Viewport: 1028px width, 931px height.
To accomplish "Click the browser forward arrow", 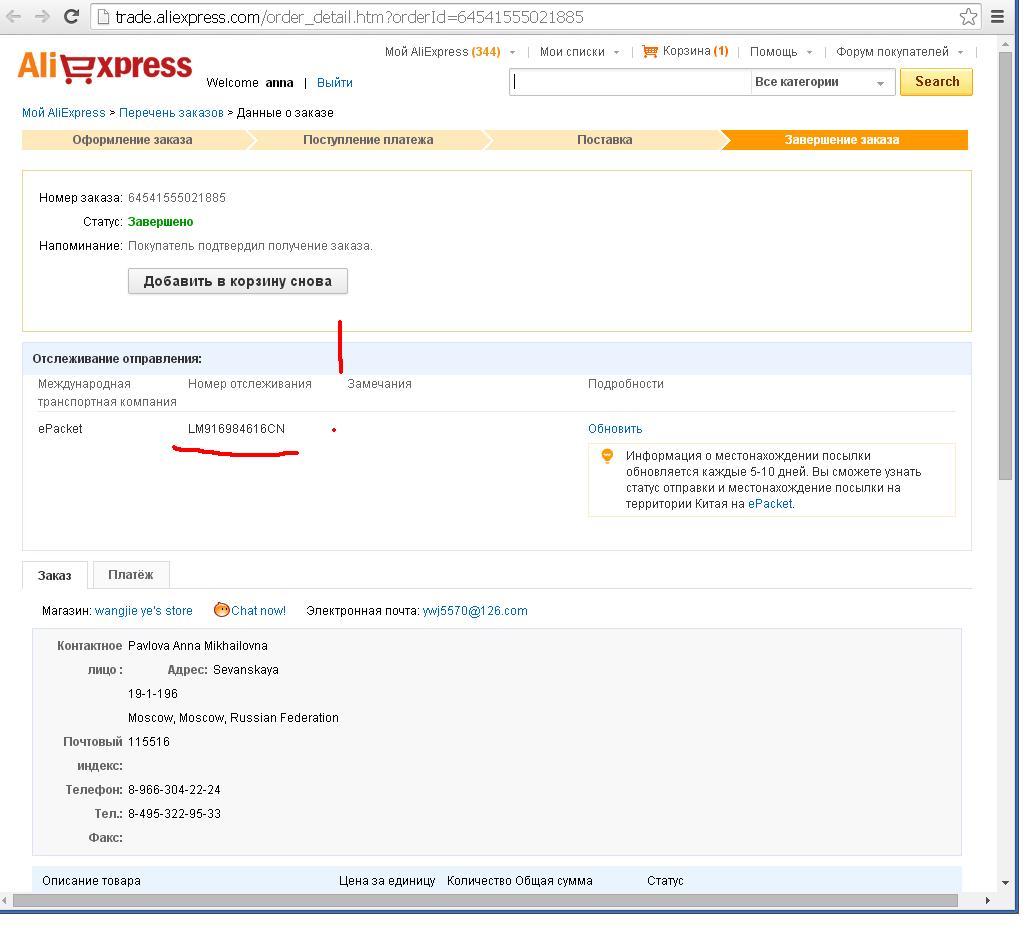I will tap(42, 16).
